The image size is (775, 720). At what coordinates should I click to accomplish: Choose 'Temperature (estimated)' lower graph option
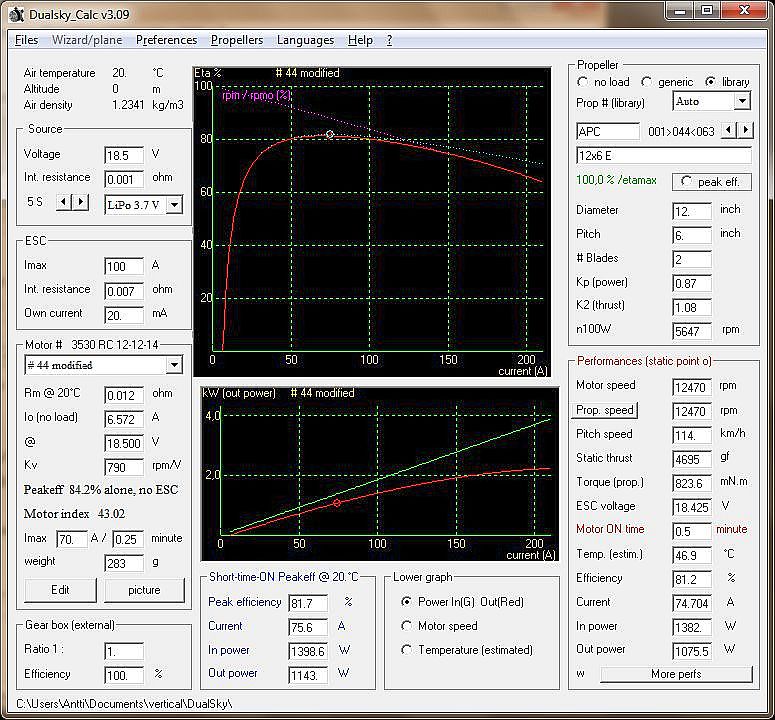coord(406,650)
